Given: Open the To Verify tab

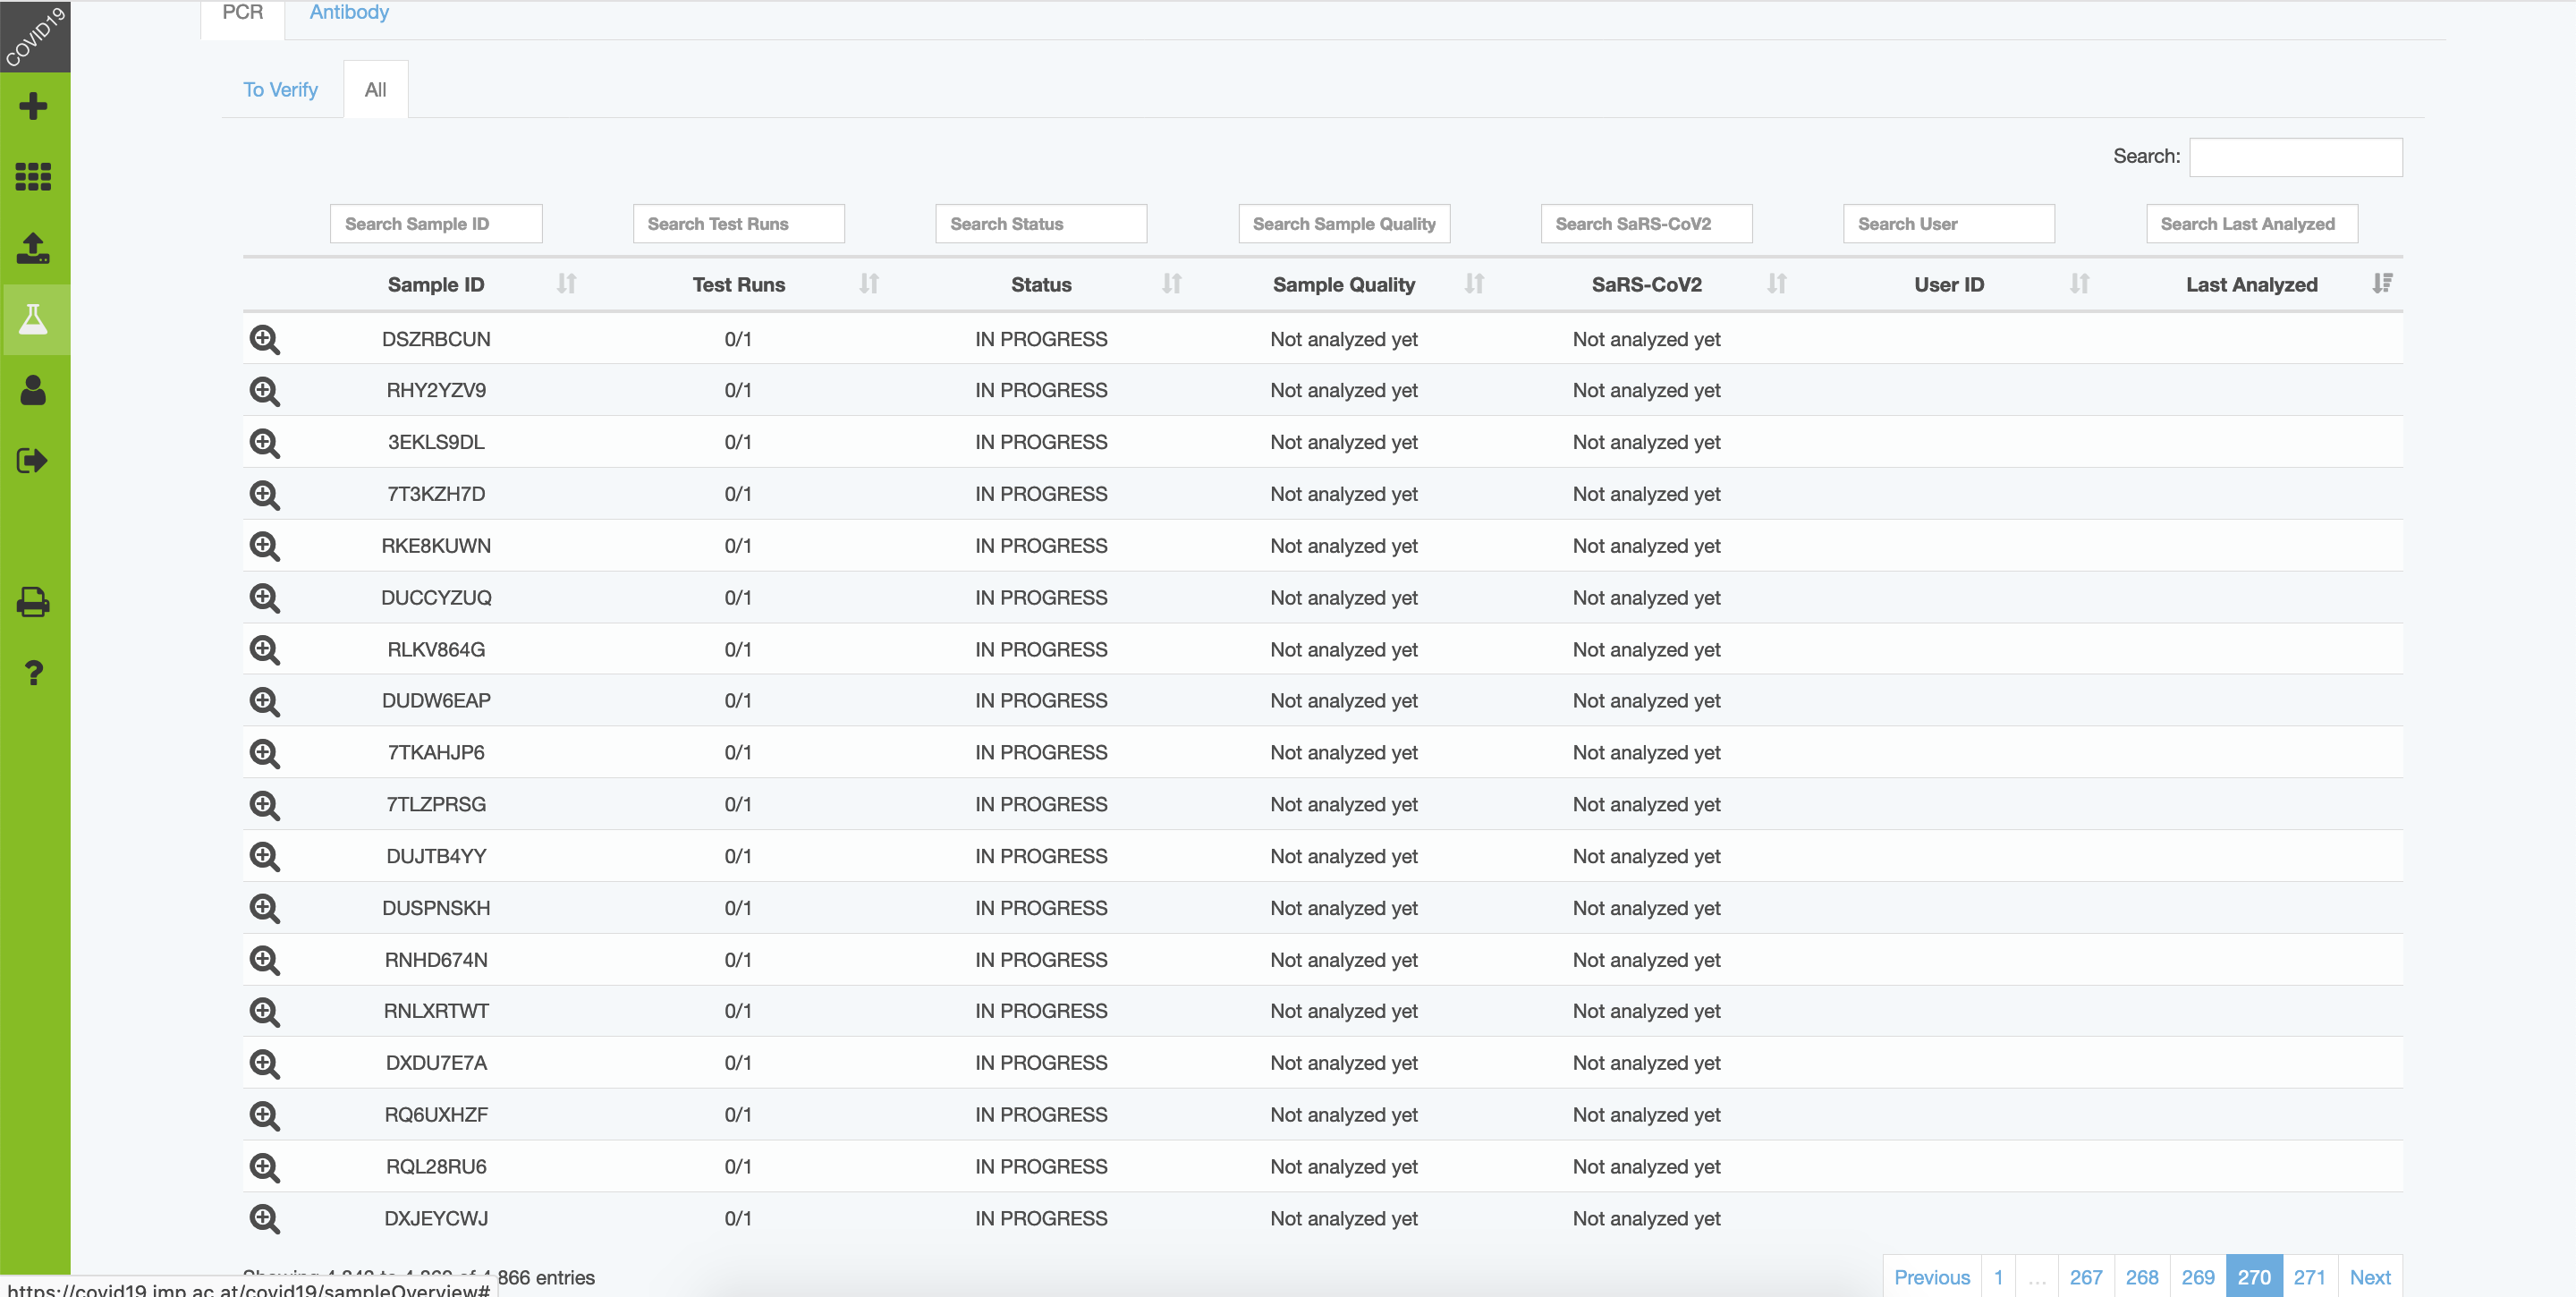Looking at the screenshot, I should pos(280,89).
